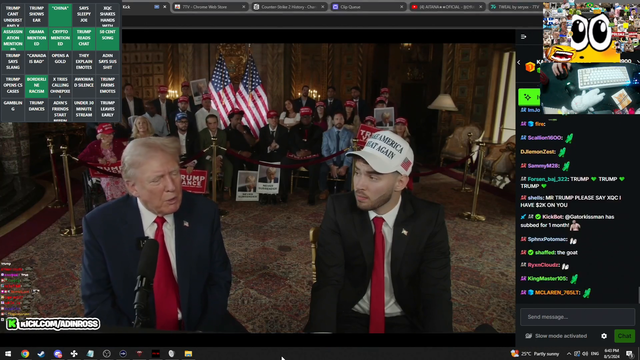Image resolution: width=640 pixels, height=360 pixels.
Task: Close the Clip Queue tab
Action: (402, 7)
